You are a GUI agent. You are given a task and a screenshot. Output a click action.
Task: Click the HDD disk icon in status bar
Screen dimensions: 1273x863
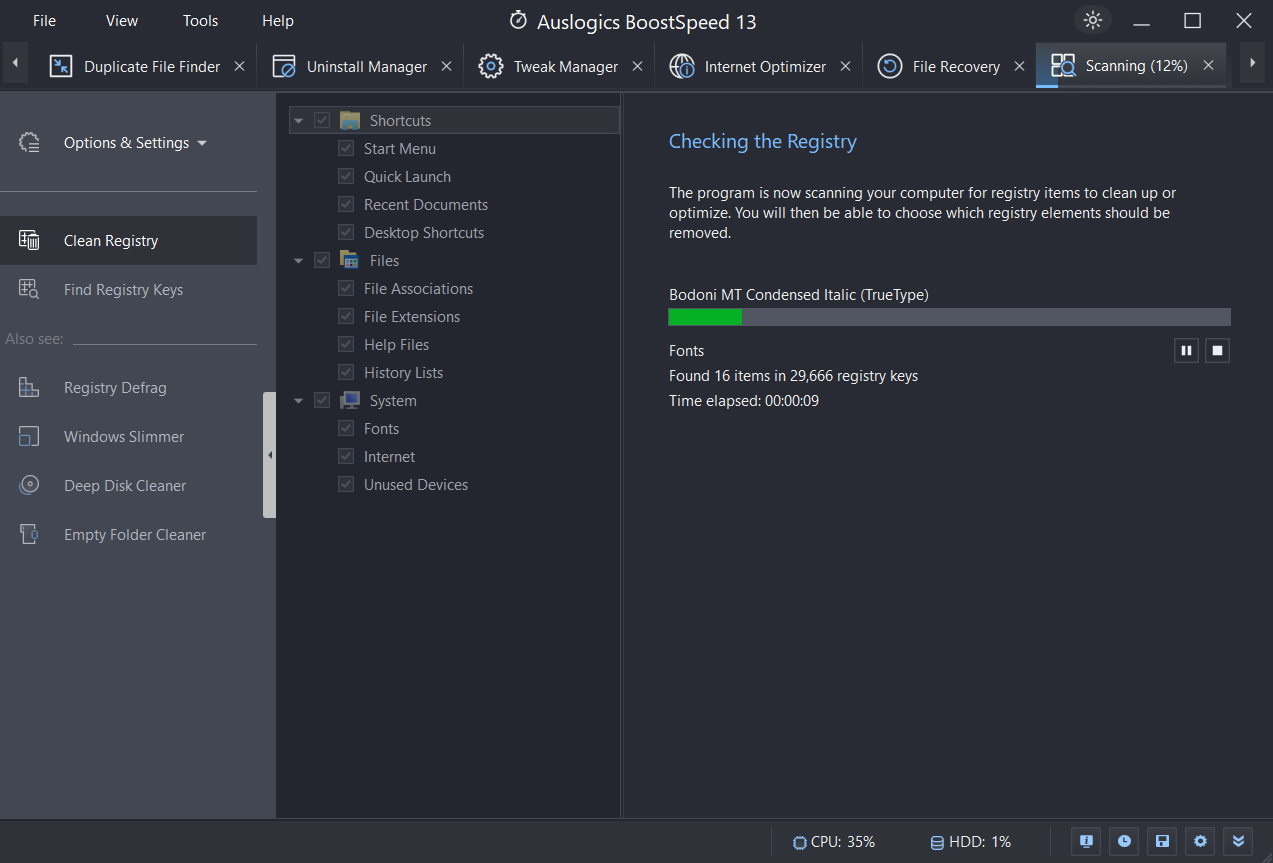coord(937,842)
